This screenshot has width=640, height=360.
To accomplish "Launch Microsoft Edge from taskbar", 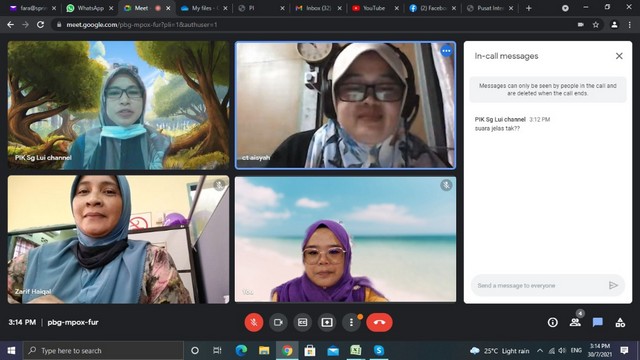I will [x=241, y=350].
